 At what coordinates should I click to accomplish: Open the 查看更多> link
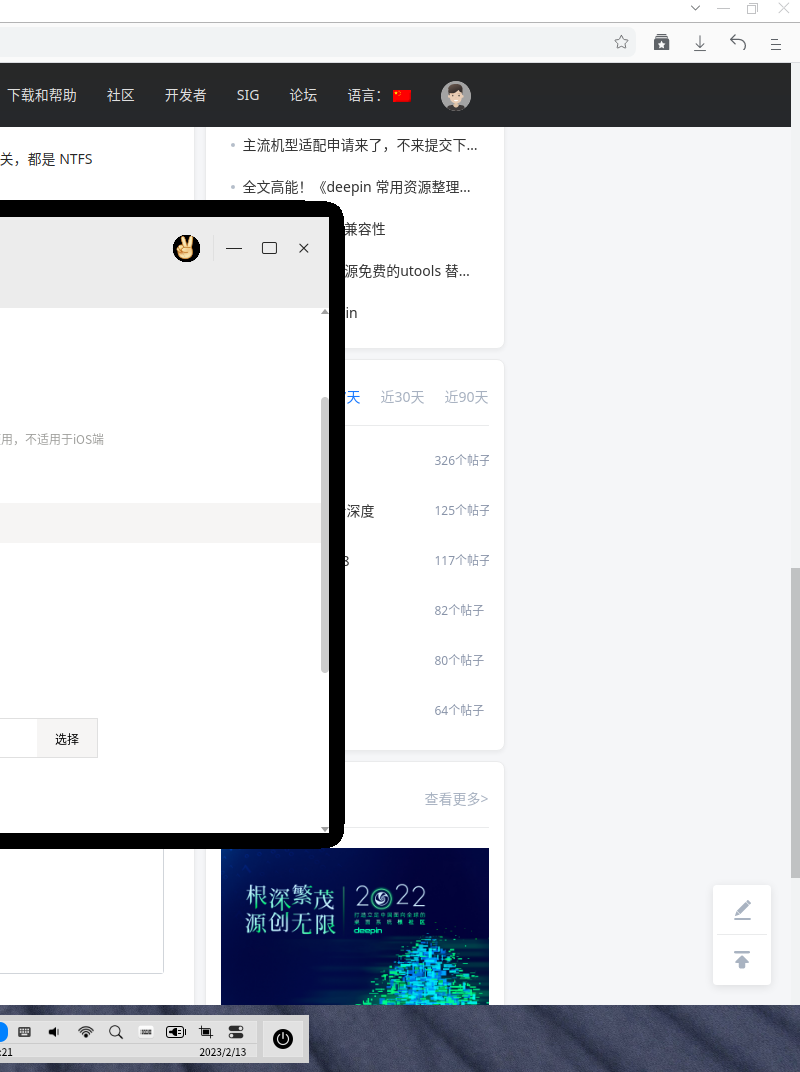pos(456,799)
